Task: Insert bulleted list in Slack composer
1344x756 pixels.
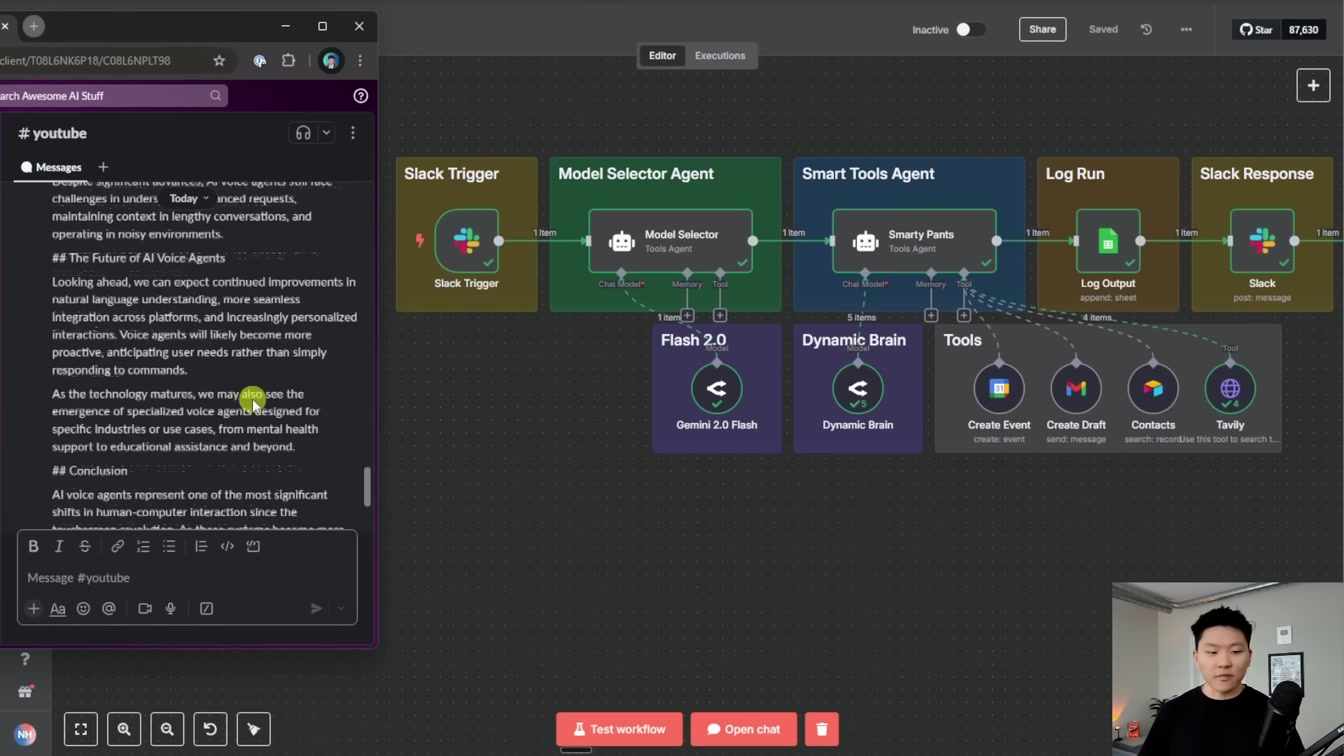Action: (169, 546)
